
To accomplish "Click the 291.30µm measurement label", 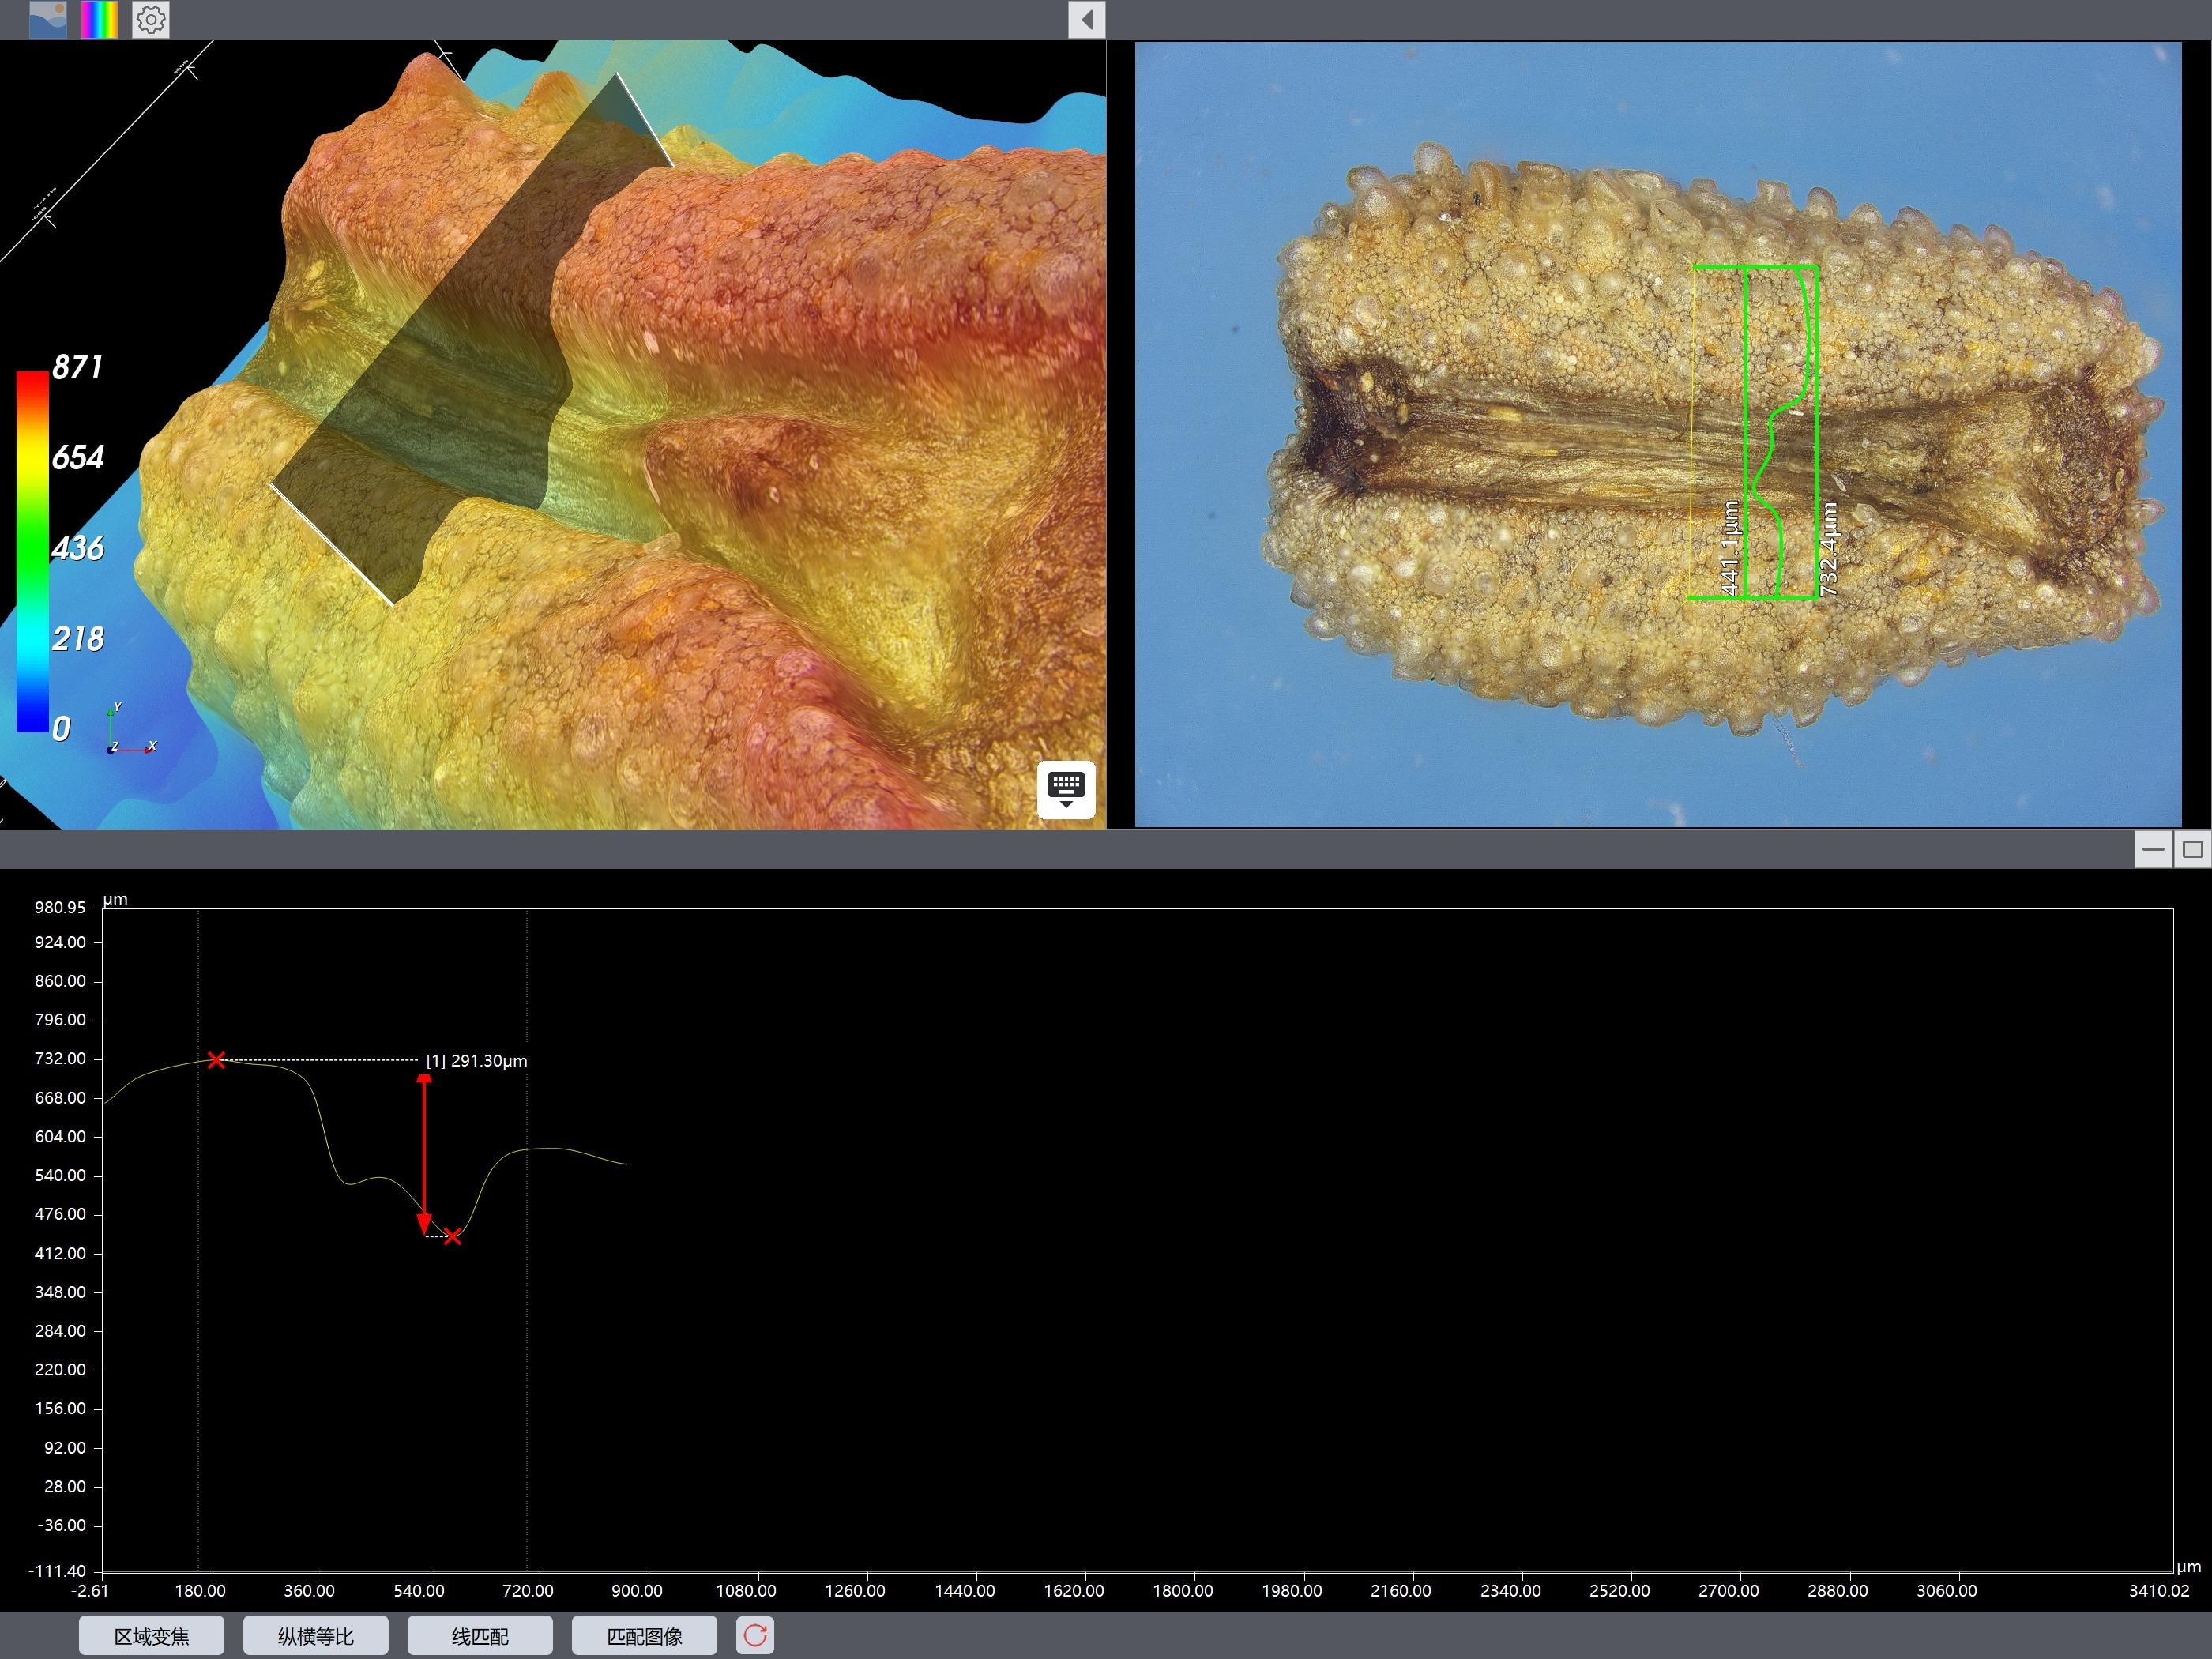I will coord(477,1061).
